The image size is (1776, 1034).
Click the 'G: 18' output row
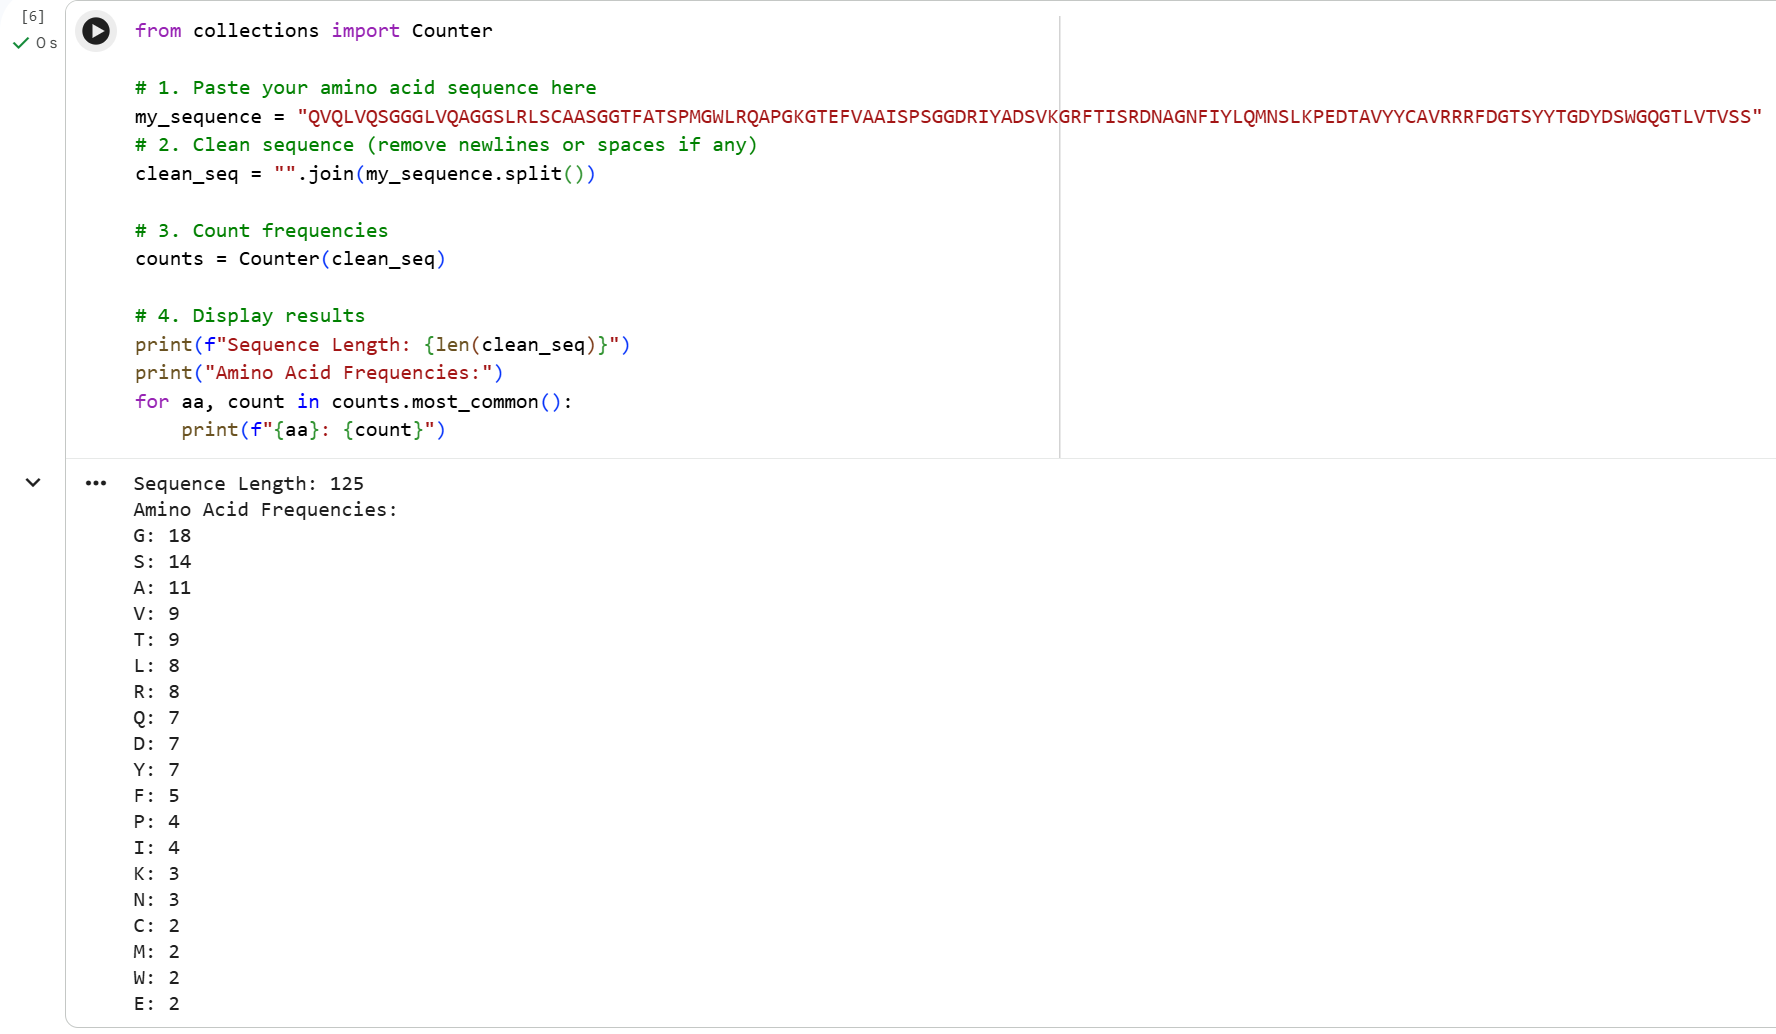pos(162,536)
